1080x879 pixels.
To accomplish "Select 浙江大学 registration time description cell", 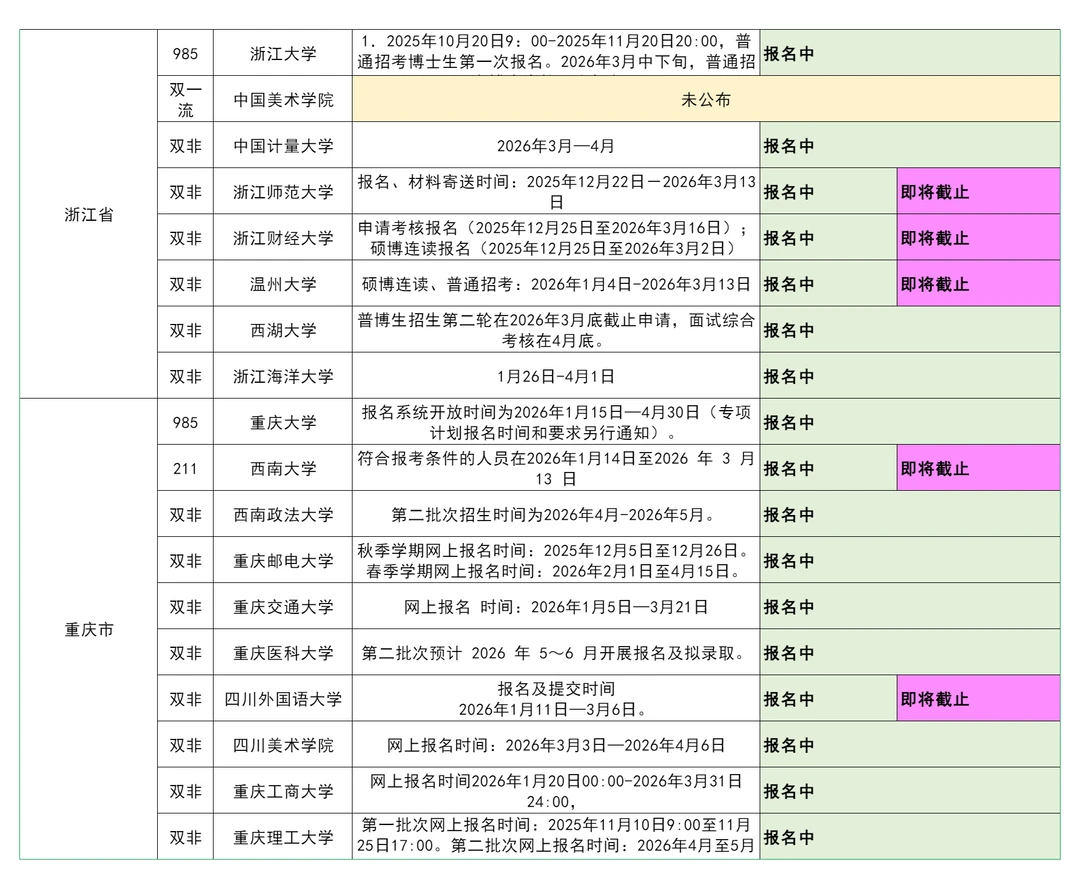I will pos(556,53).
